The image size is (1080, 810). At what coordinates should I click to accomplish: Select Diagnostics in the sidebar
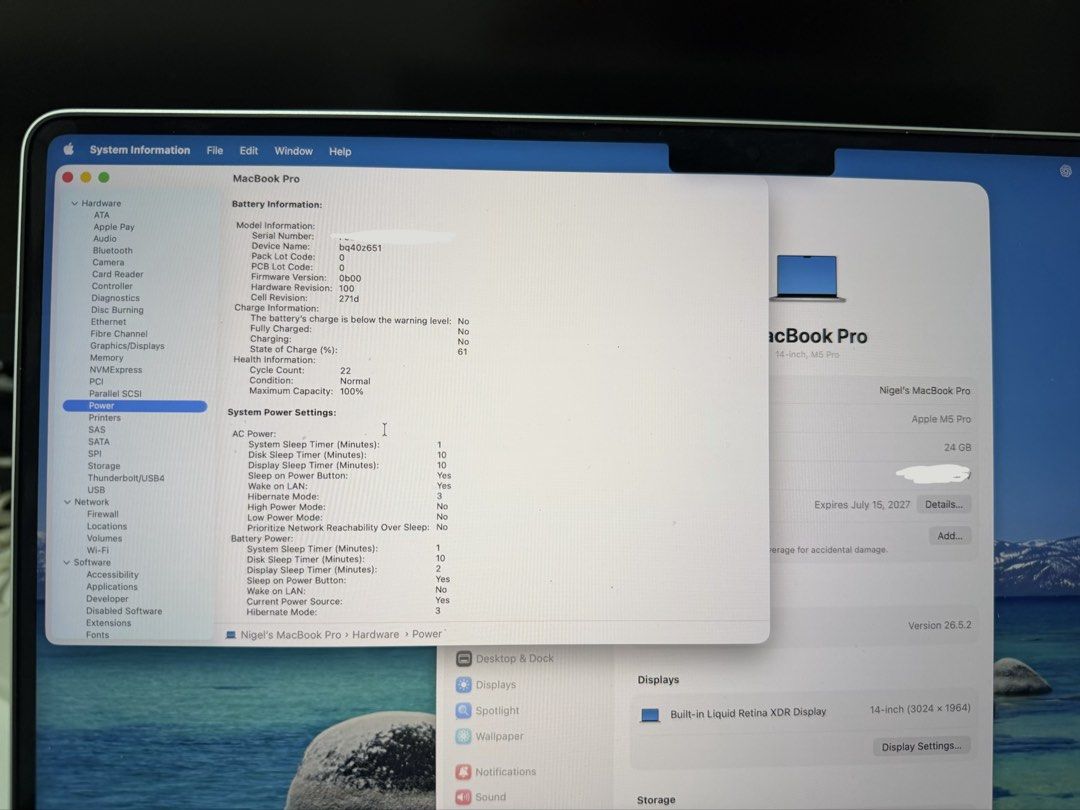point(115,298)
